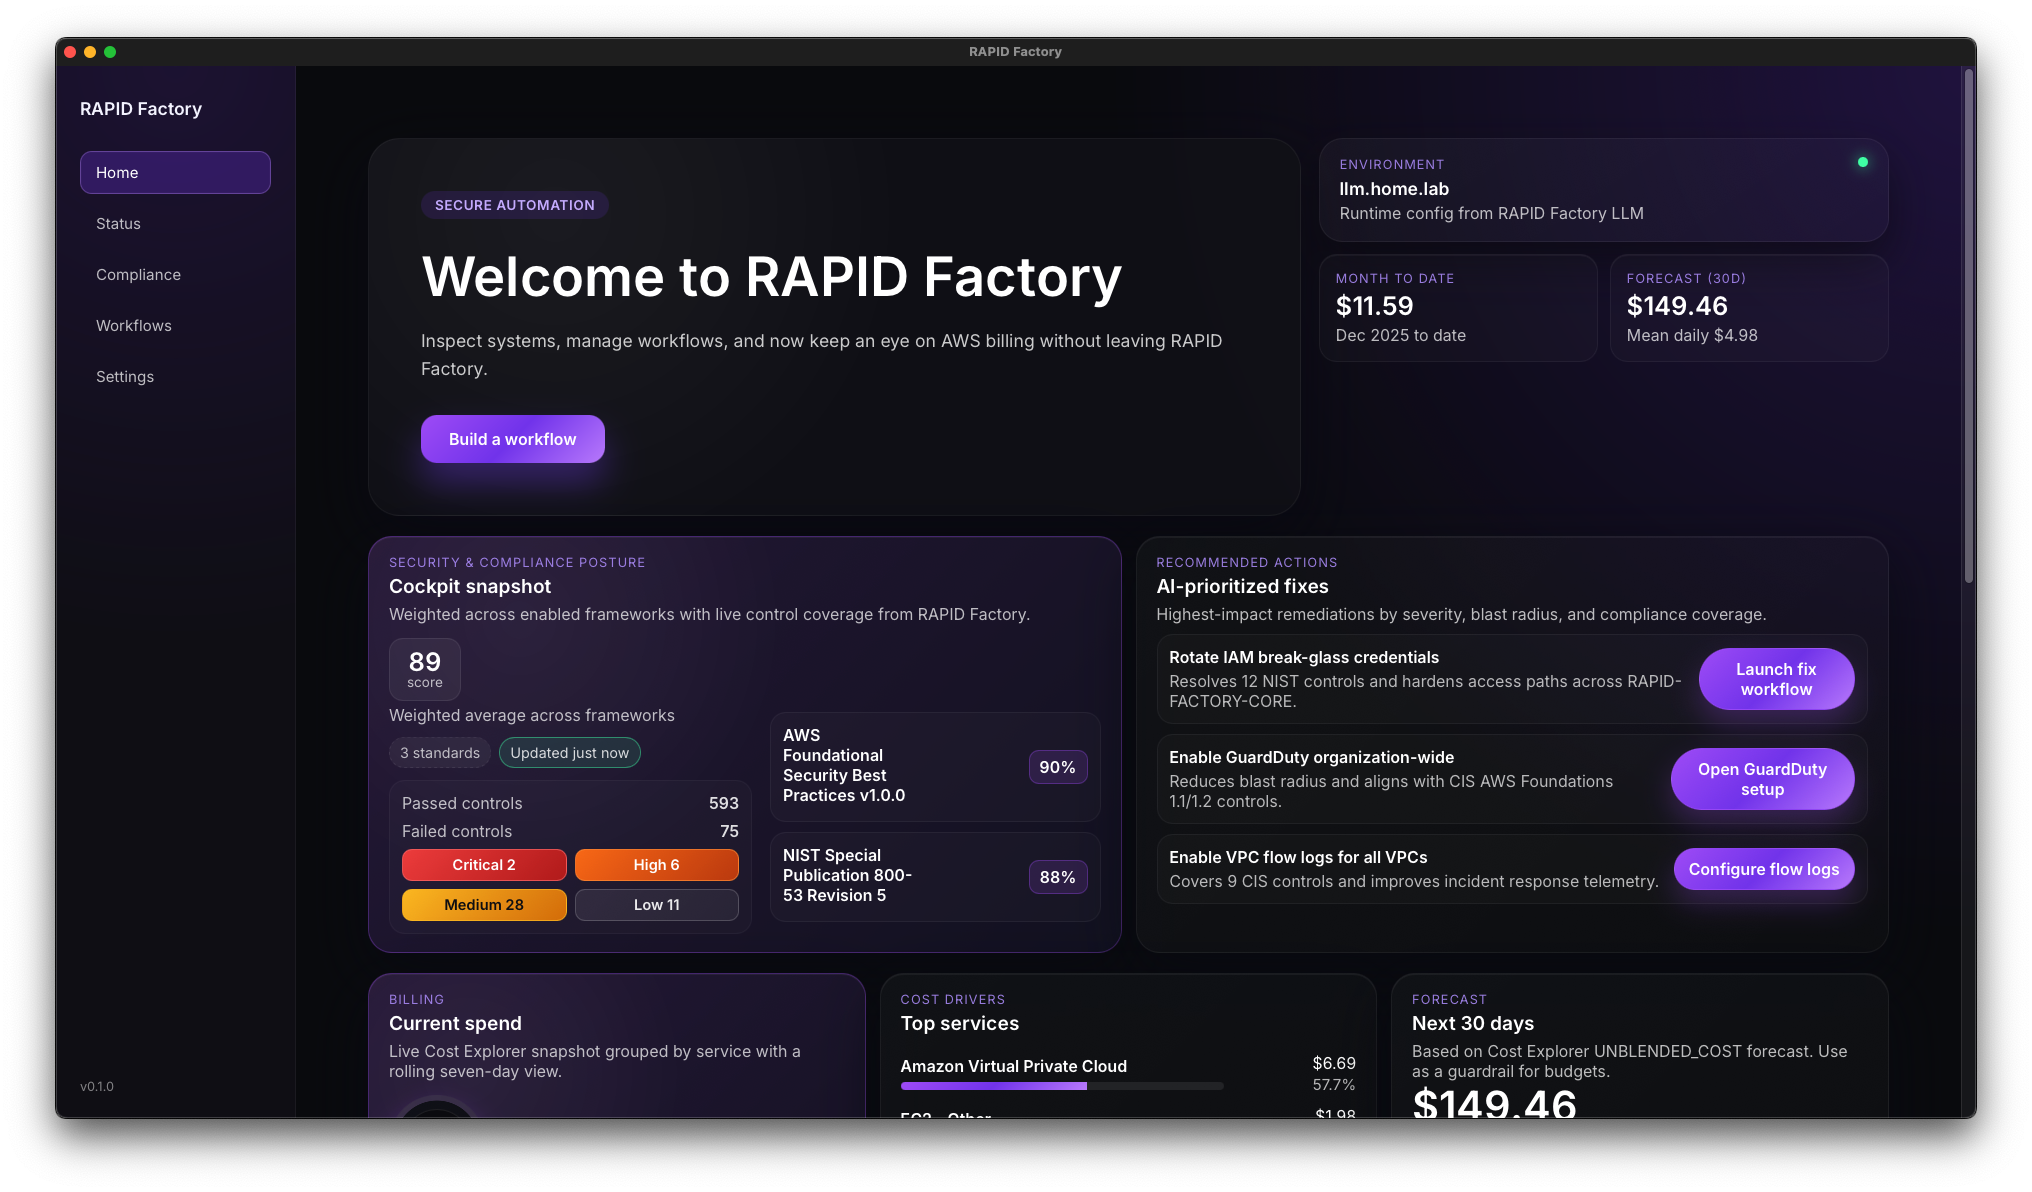Screen dimensions: 2032x1192
Task: Select the High 6 severity filter
Action: click(657, 865)
